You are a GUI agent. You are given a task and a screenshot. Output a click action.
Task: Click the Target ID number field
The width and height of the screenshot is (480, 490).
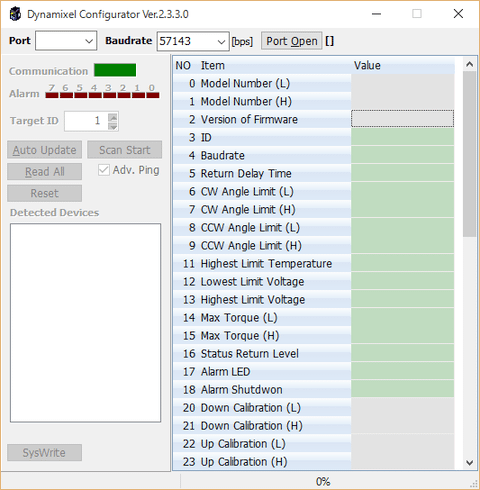point(86,121)
